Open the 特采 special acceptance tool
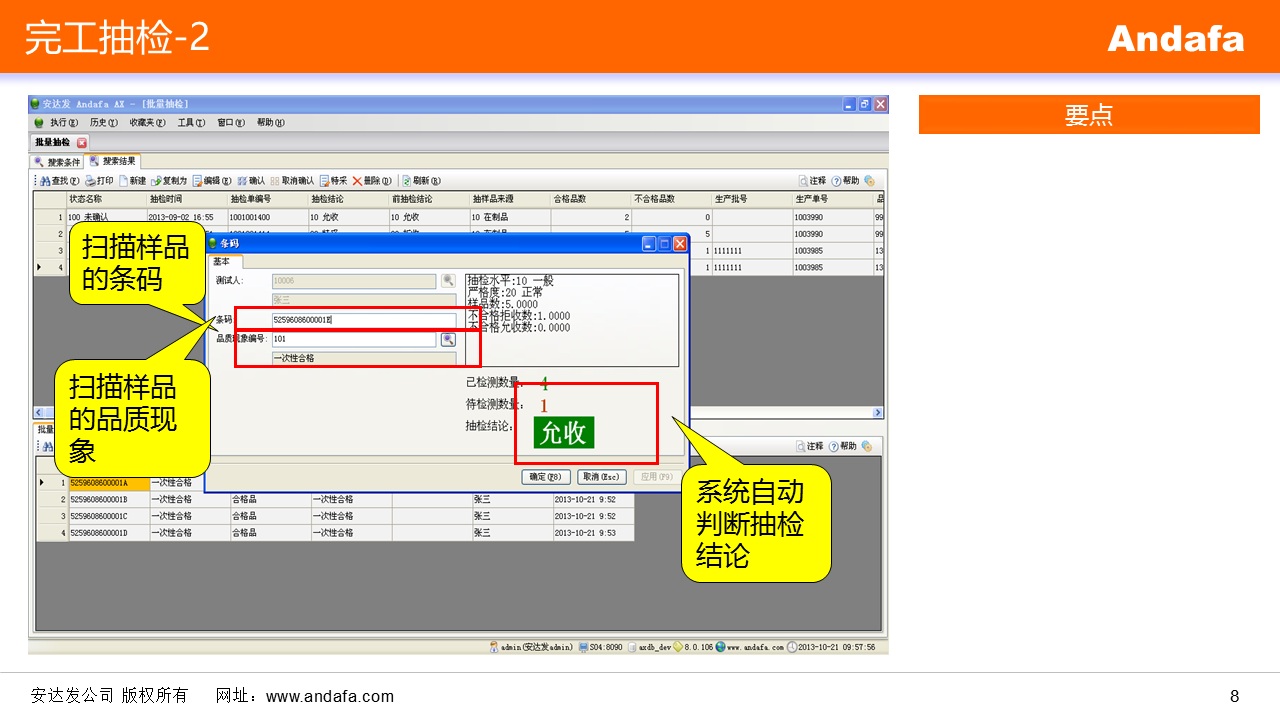1280x720 pixels. tap(325, 181)
